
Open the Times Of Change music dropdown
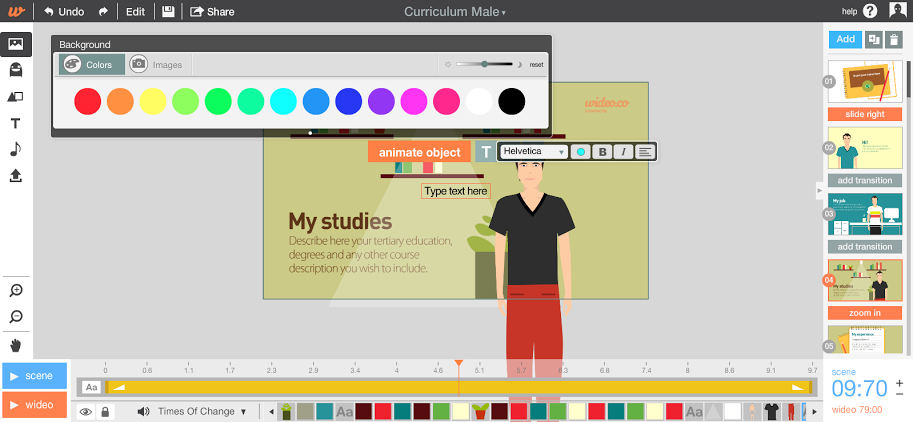coord(201,411)
